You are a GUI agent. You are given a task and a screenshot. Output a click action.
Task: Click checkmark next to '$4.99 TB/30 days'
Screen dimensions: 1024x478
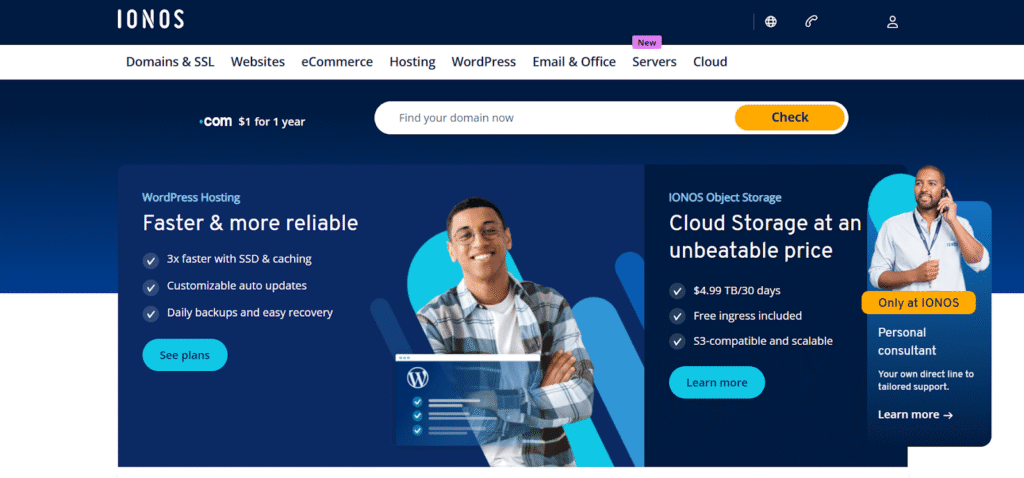pos(678,292)
